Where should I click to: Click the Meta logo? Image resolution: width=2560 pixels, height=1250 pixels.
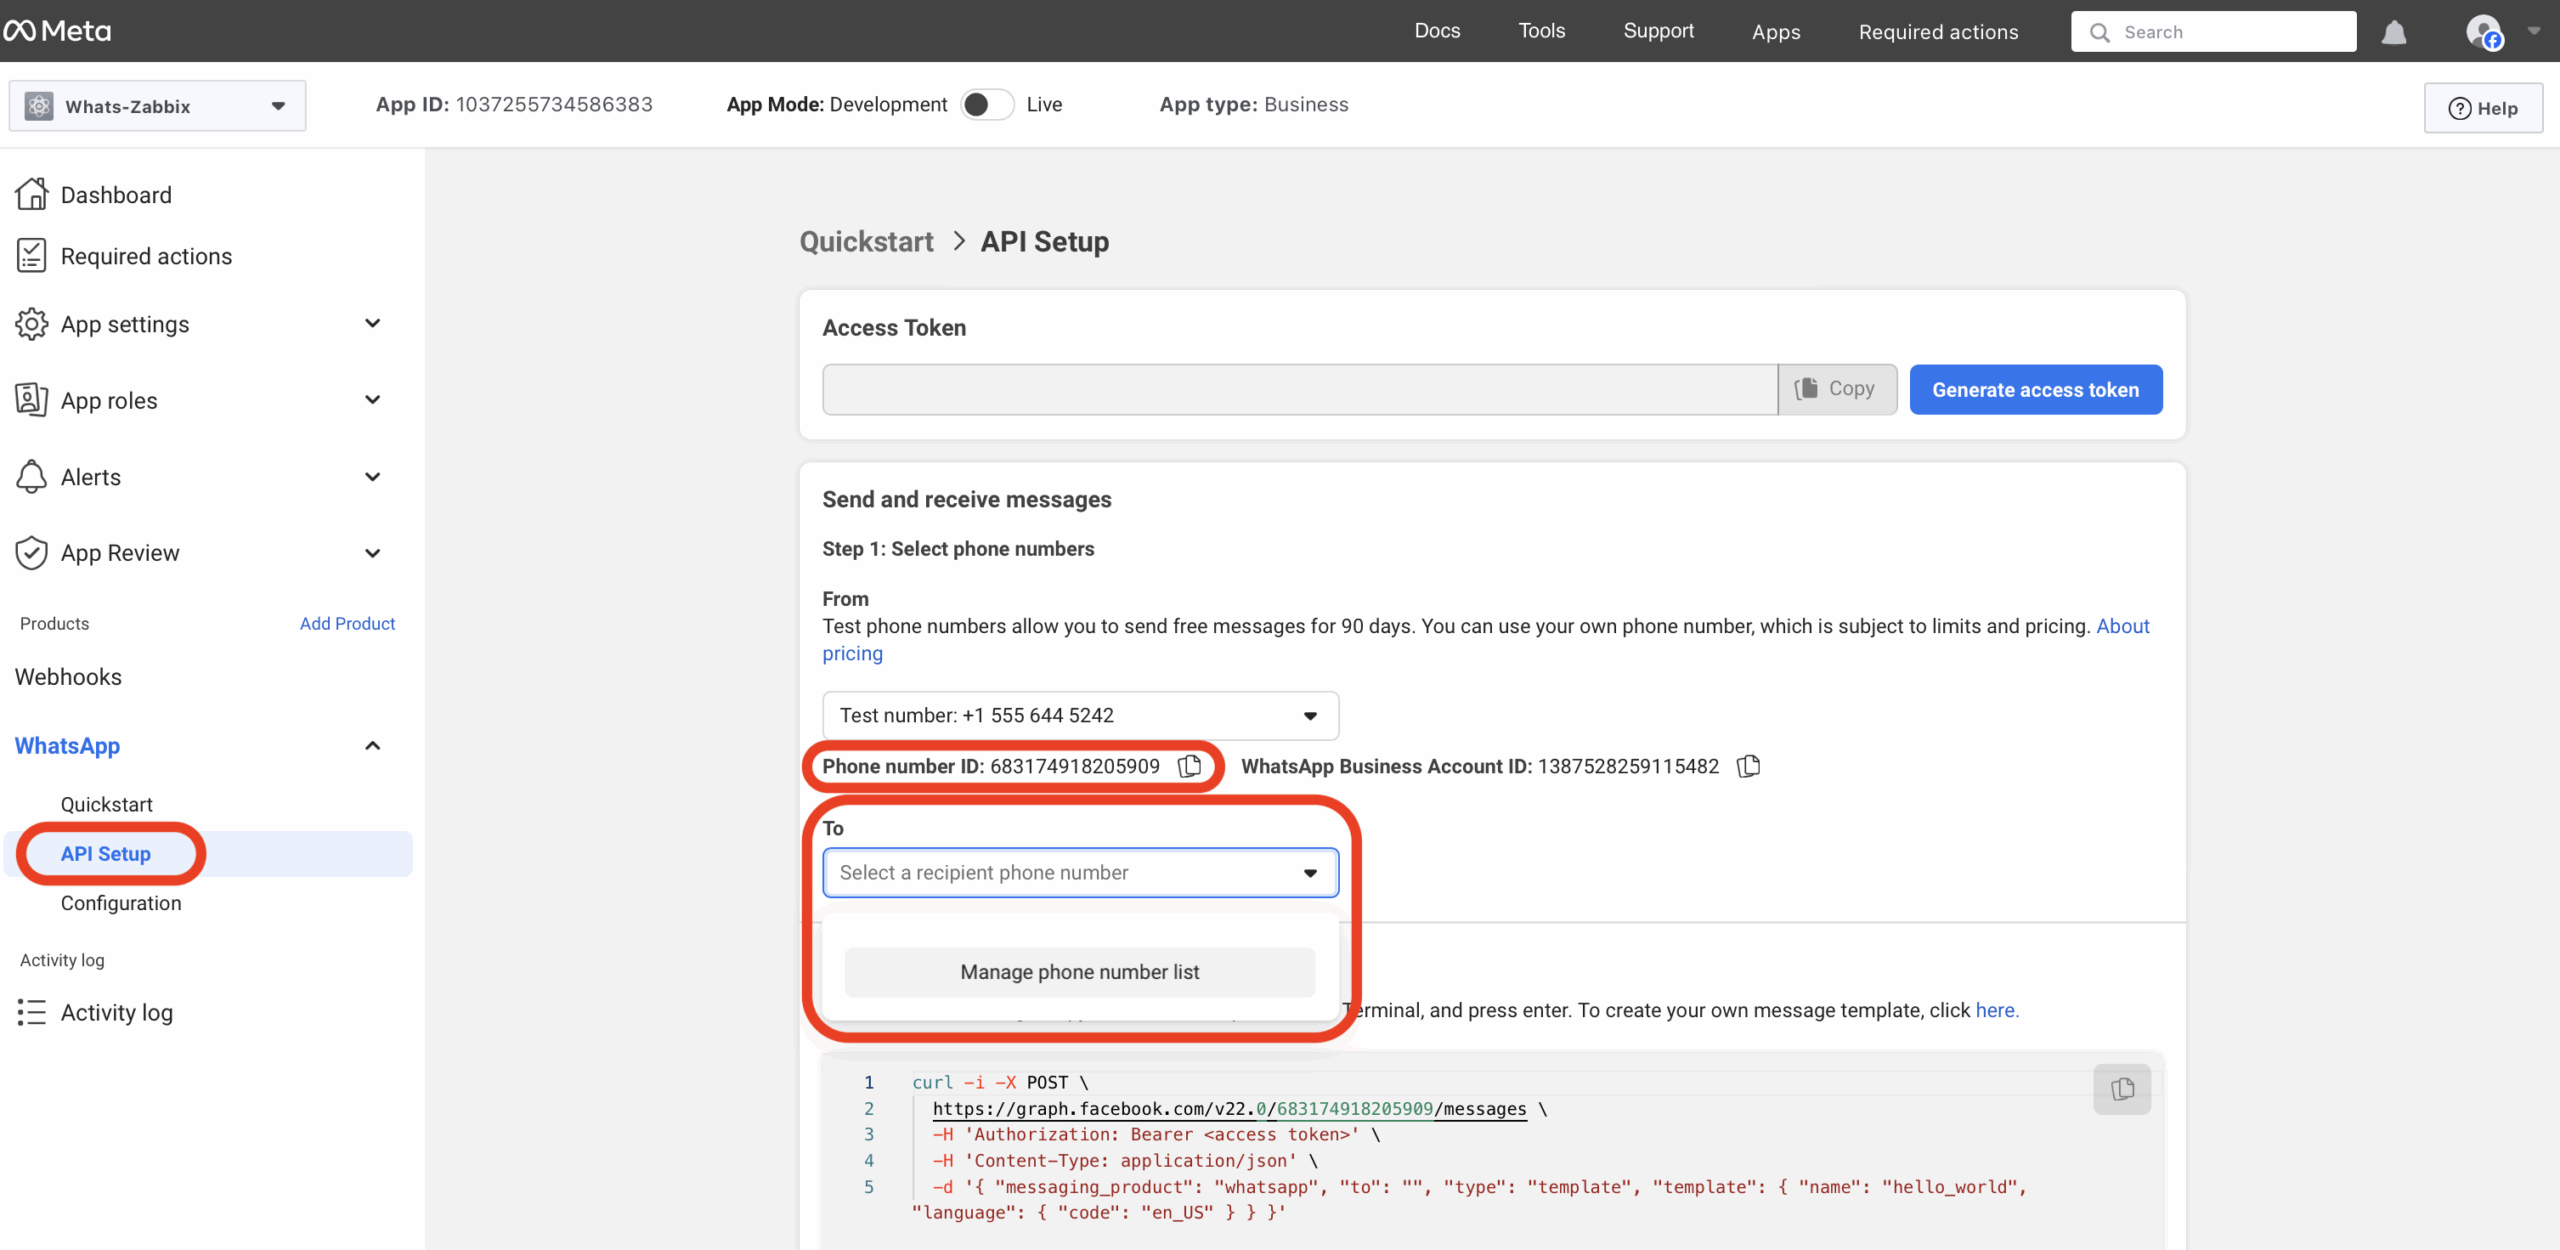[57, 31]
